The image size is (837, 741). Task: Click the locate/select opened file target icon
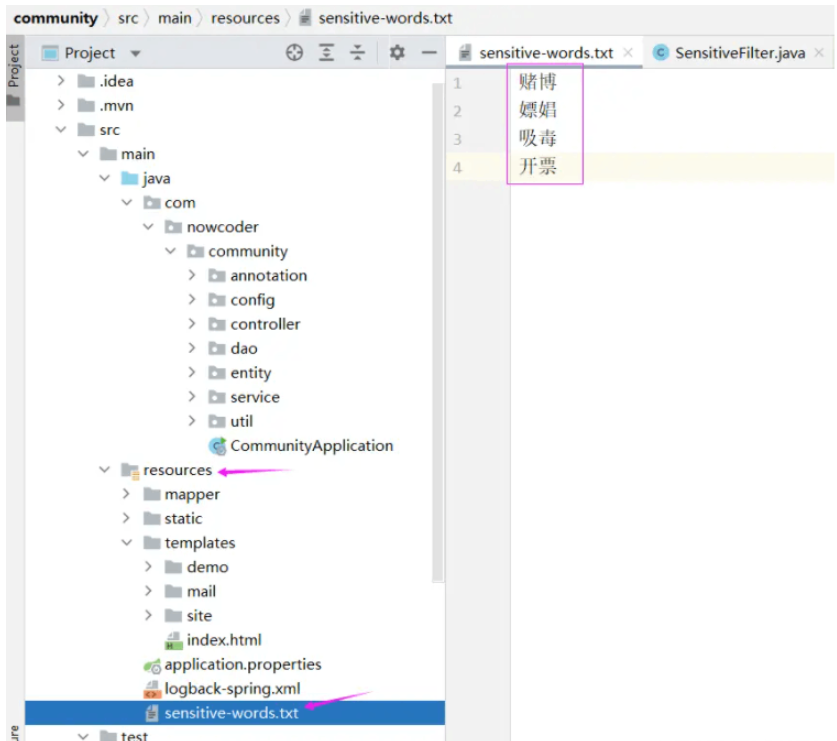(294, 53)
